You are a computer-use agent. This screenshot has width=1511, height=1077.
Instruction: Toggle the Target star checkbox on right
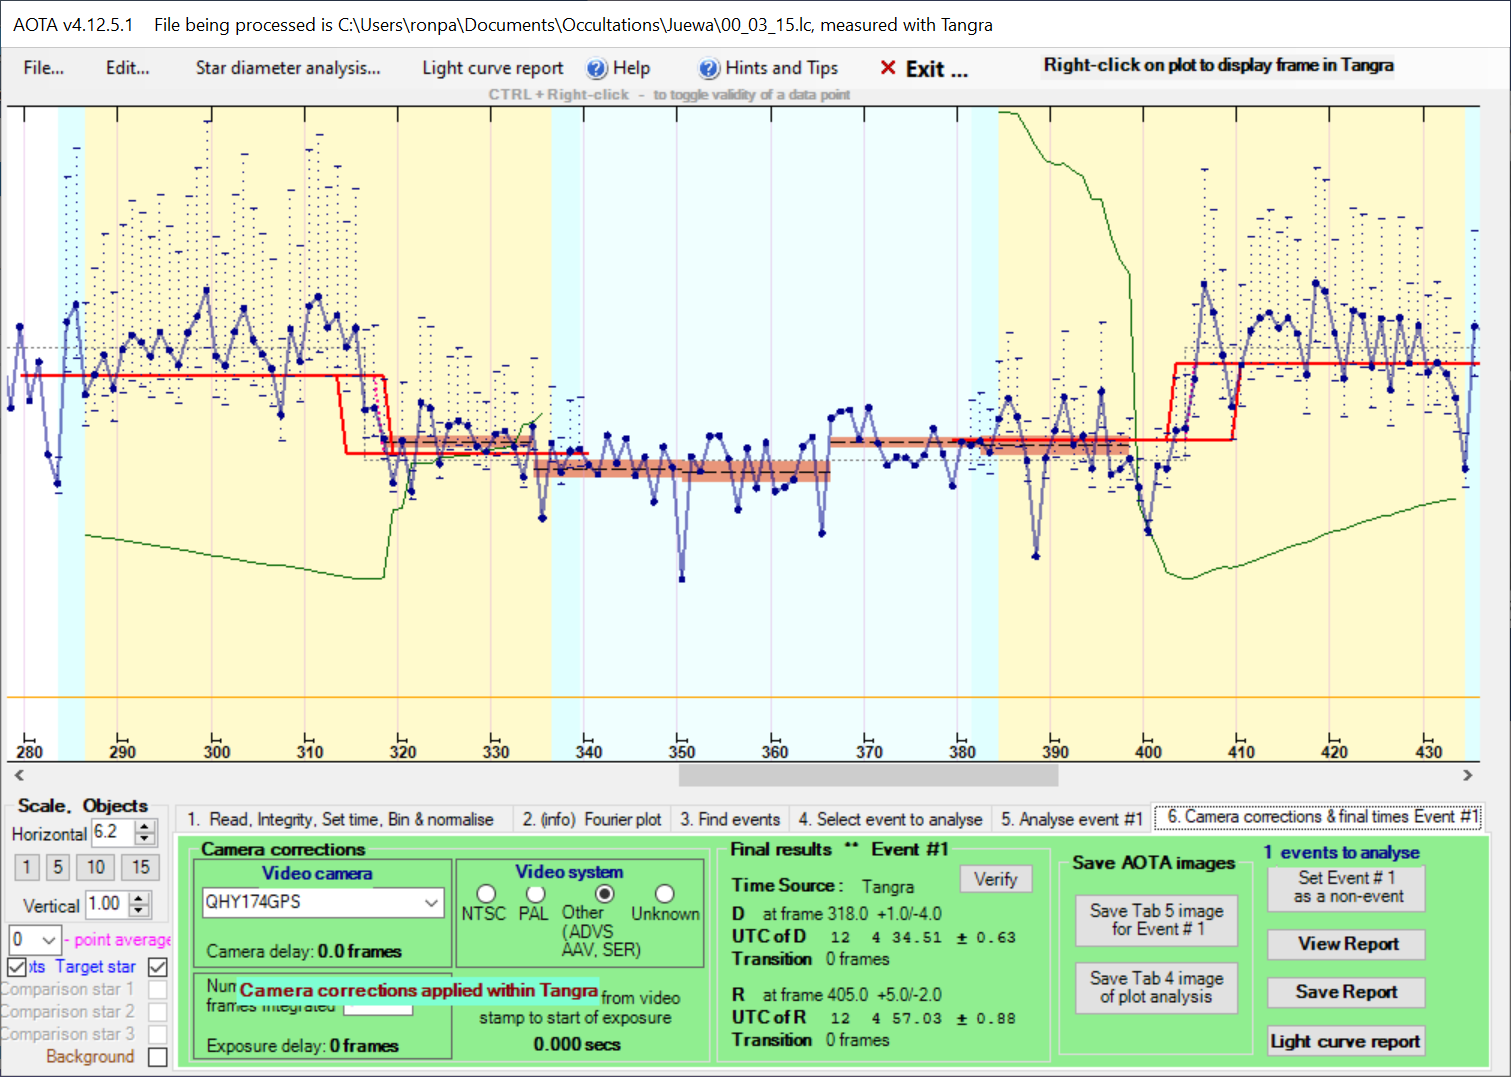click(158, 967)
